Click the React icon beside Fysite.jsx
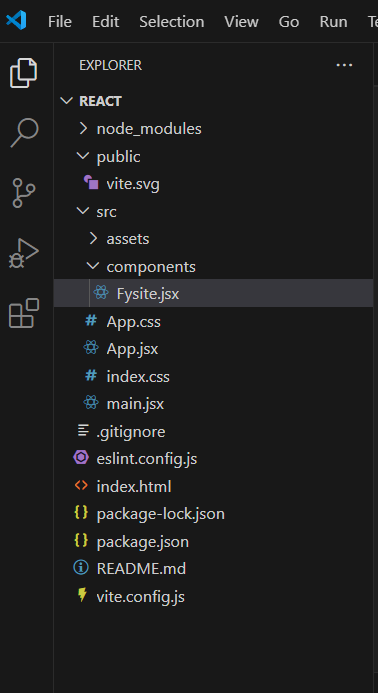This screenshot has width=378, height=693. (x=101, y=293)
